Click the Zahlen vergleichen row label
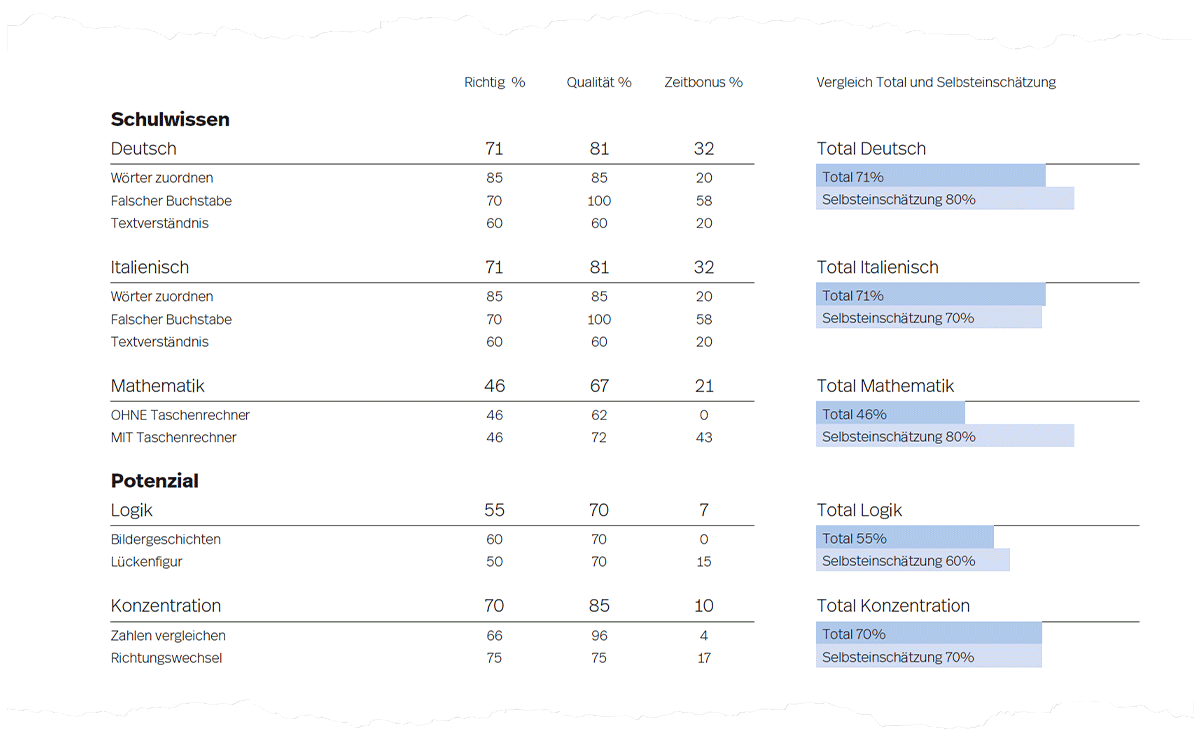The image size is (1200, 746). tap(168, 636)
